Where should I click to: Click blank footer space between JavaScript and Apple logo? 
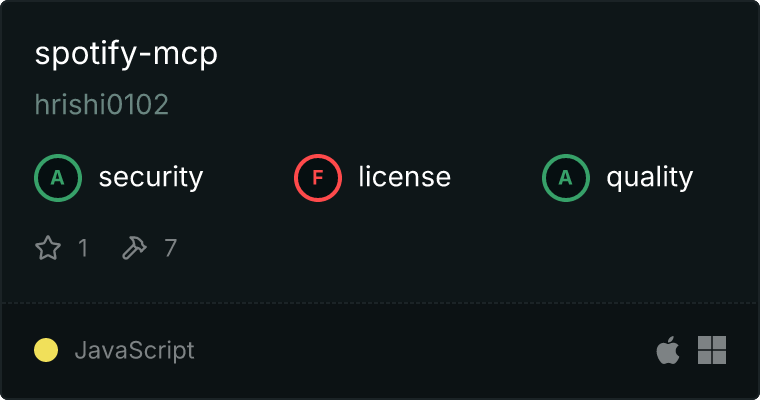tap(425, 350)
